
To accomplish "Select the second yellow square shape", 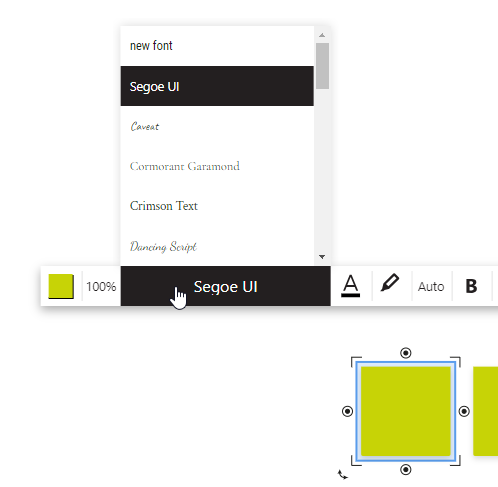I will [x=486, y=411].
